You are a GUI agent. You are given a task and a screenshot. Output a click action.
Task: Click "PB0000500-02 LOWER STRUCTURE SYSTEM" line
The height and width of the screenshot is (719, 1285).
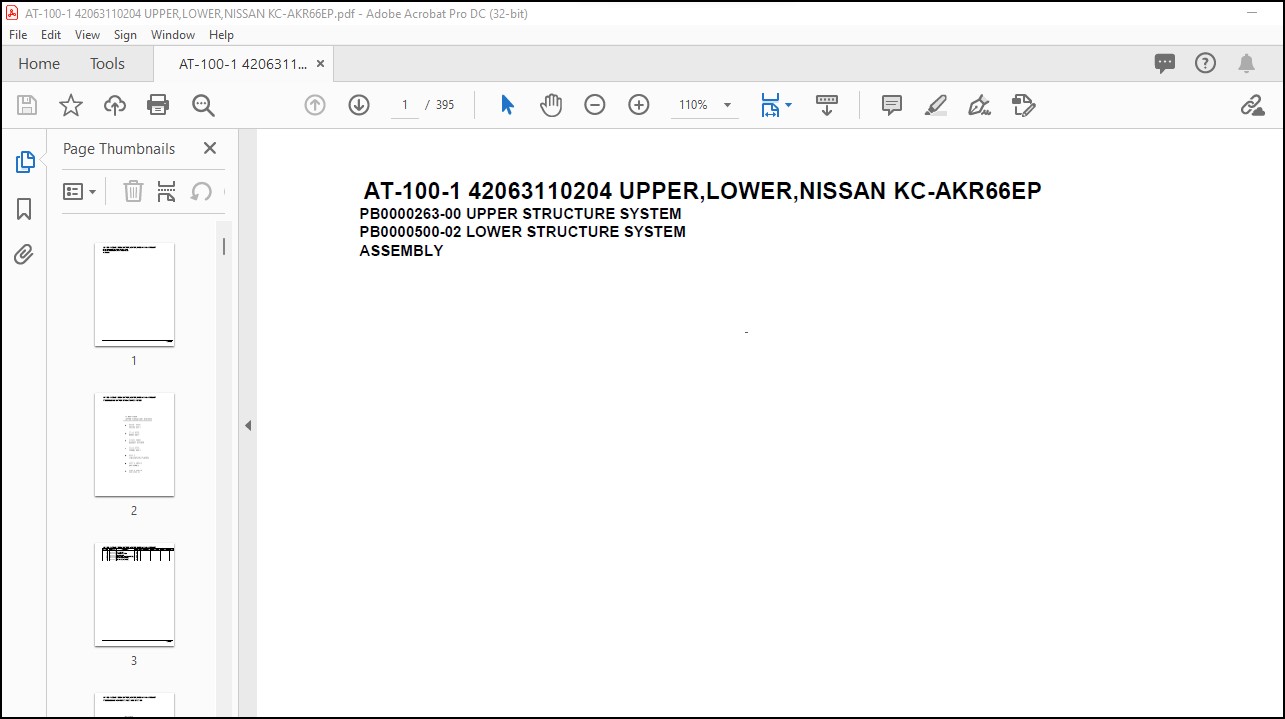(x=522, y=232)
